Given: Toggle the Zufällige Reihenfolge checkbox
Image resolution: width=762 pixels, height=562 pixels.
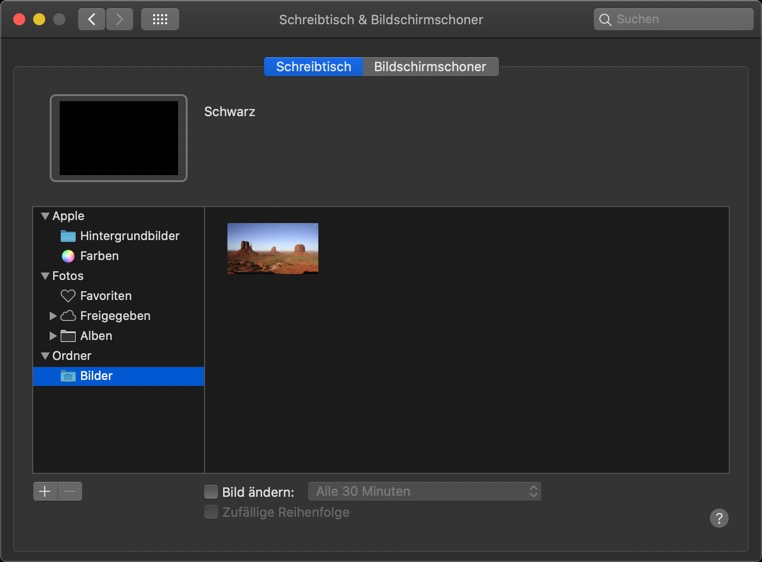Looking at the screenshot, I should tap(211, 512).
